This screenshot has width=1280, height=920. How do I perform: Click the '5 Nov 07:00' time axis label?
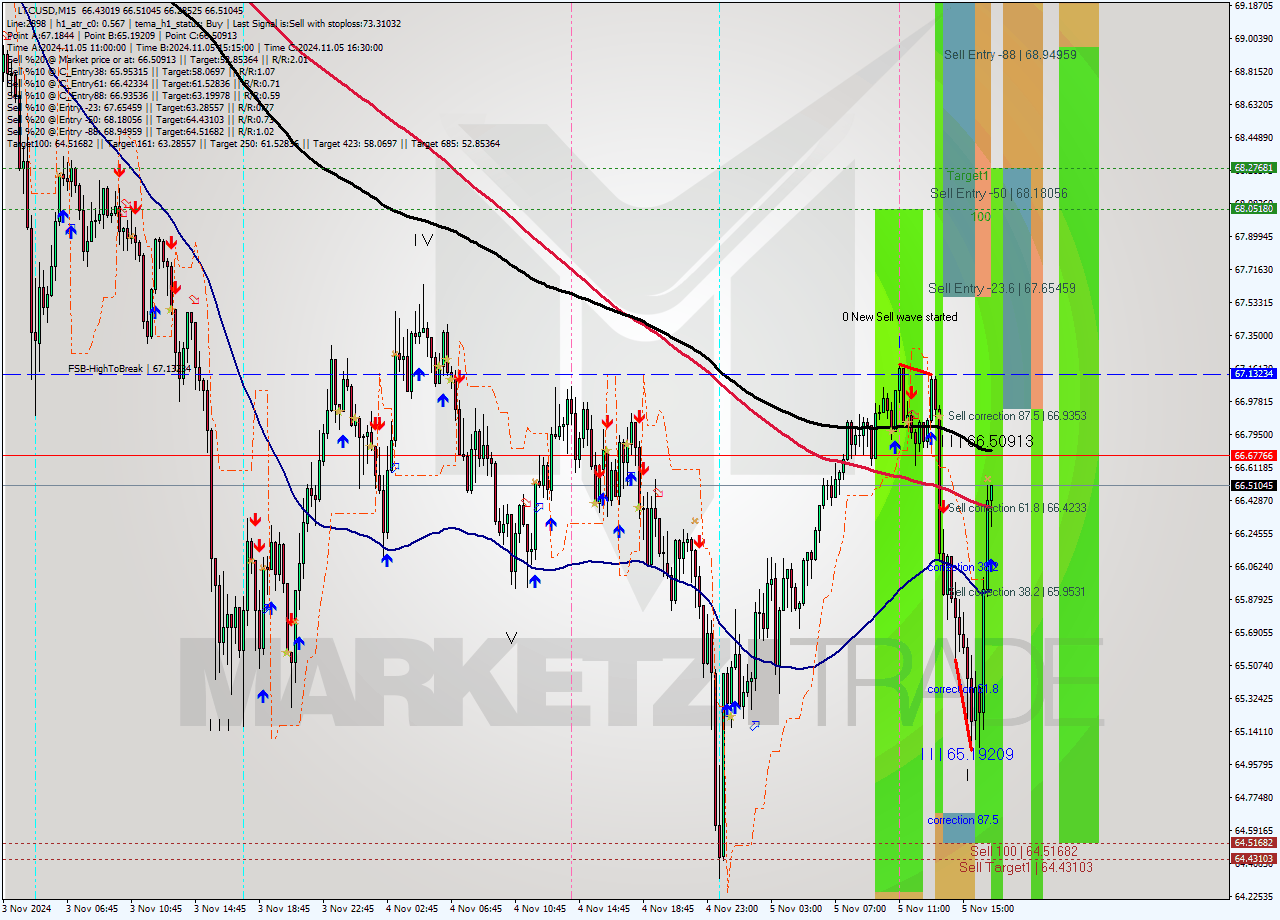click(860, 909)
